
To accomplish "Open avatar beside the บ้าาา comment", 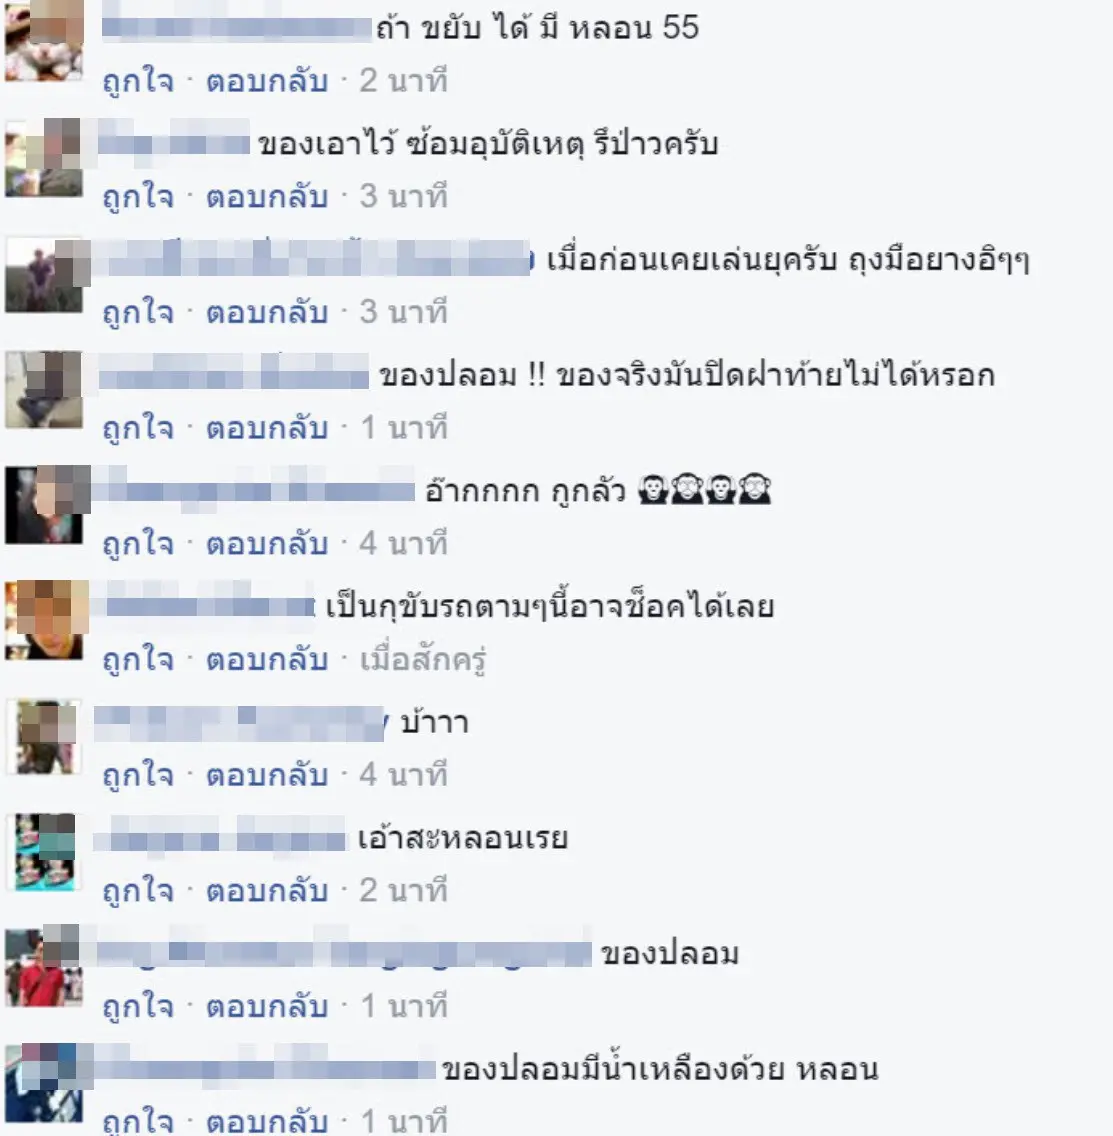I will (x=46, y=737).
